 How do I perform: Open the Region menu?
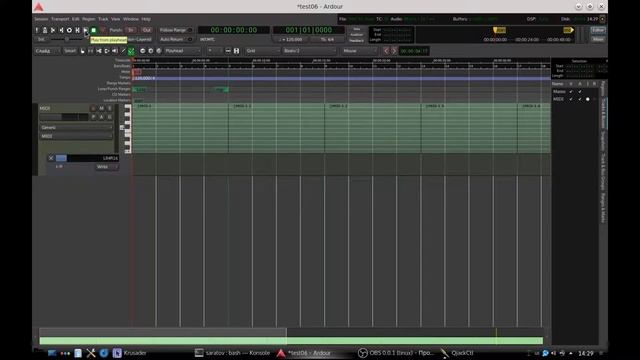click(89, 19)
